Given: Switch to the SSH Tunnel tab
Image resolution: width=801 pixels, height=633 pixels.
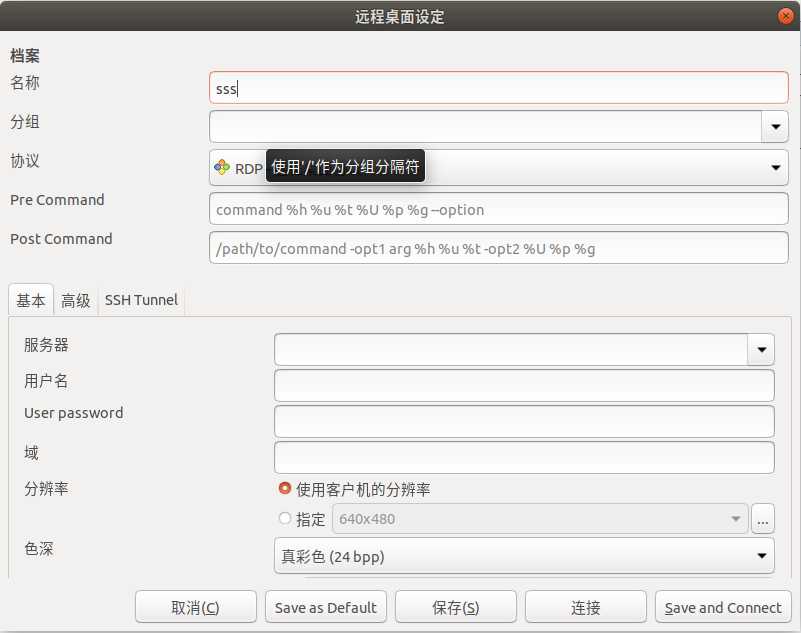Looking at the screenshot, I should pyautogui.click(x=141, y=300).
